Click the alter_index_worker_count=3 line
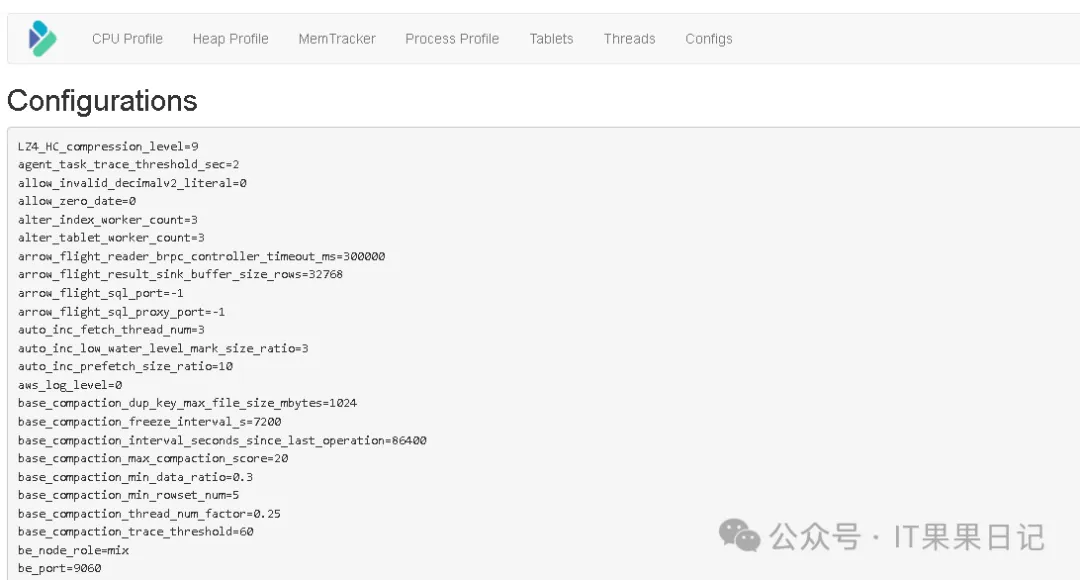1080x580 pixels. 108,219
